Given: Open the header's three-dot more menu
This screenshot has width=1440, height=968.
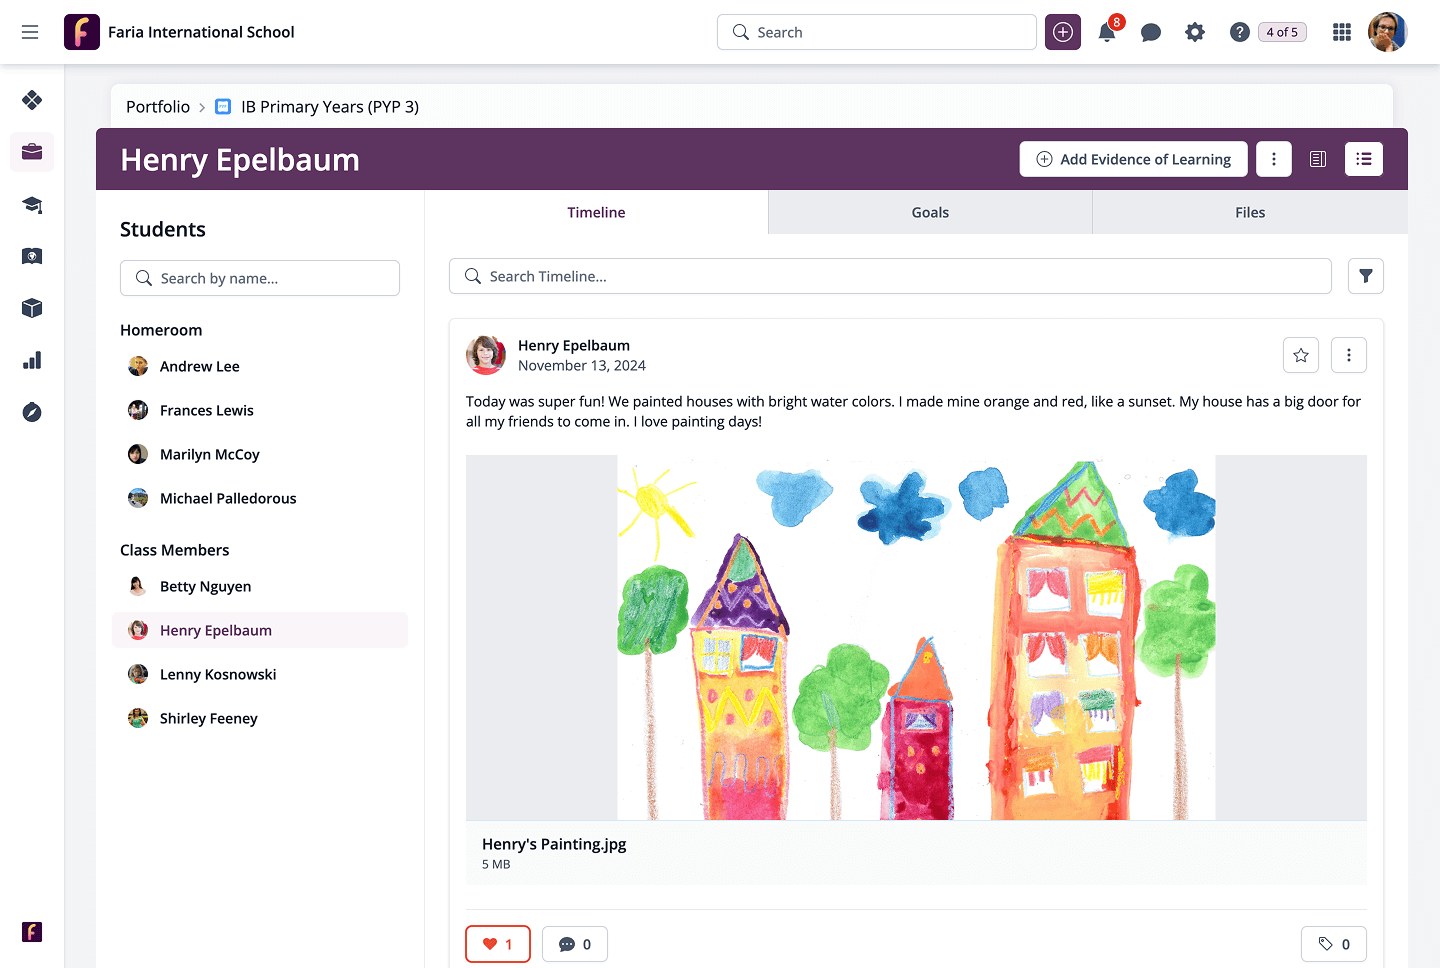Looking at the screenshot, I should pos(1274,159).
